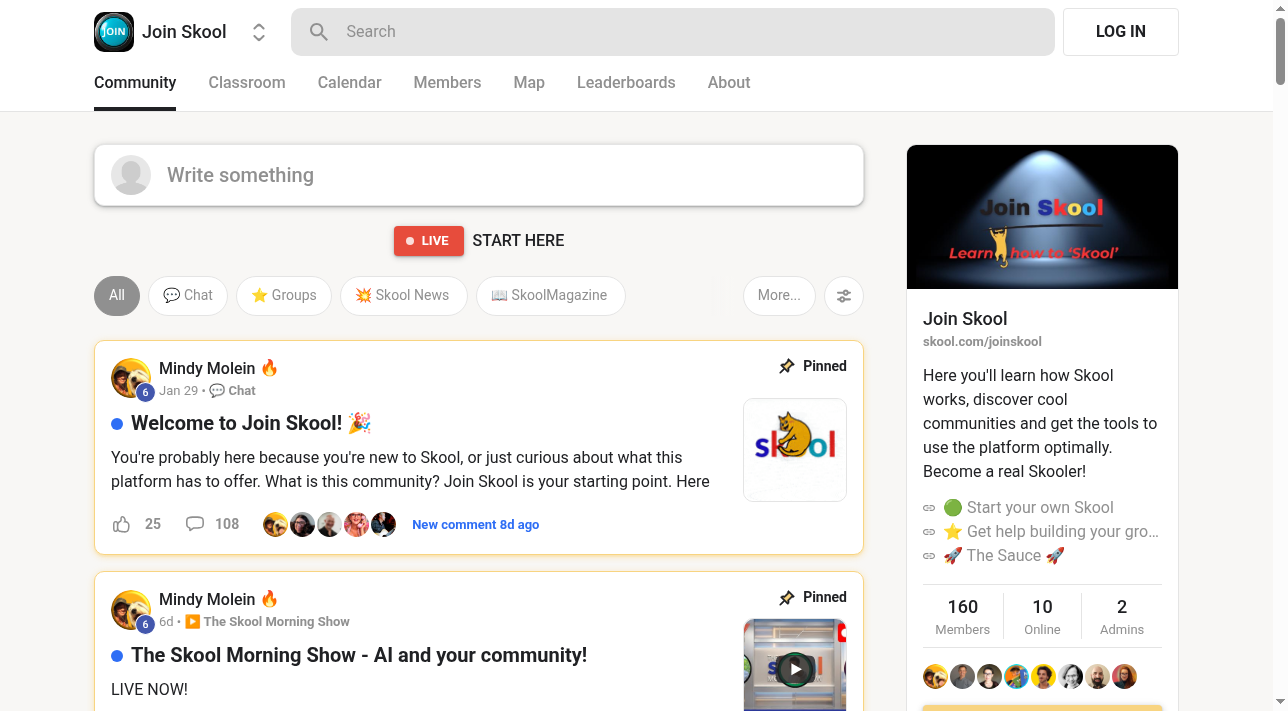Image resolution: width=1288 pixels, height=711 pixels.
Task: Click the first commenter avatar on Welcome post
Action: click(x=275, y=524)
